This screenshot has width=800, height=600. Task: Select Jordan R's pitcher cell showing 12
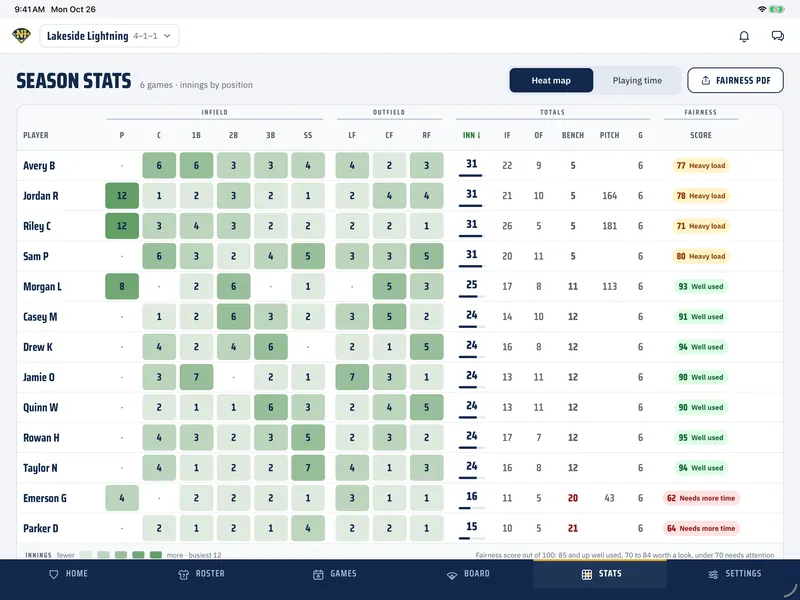tap(122, 195)
